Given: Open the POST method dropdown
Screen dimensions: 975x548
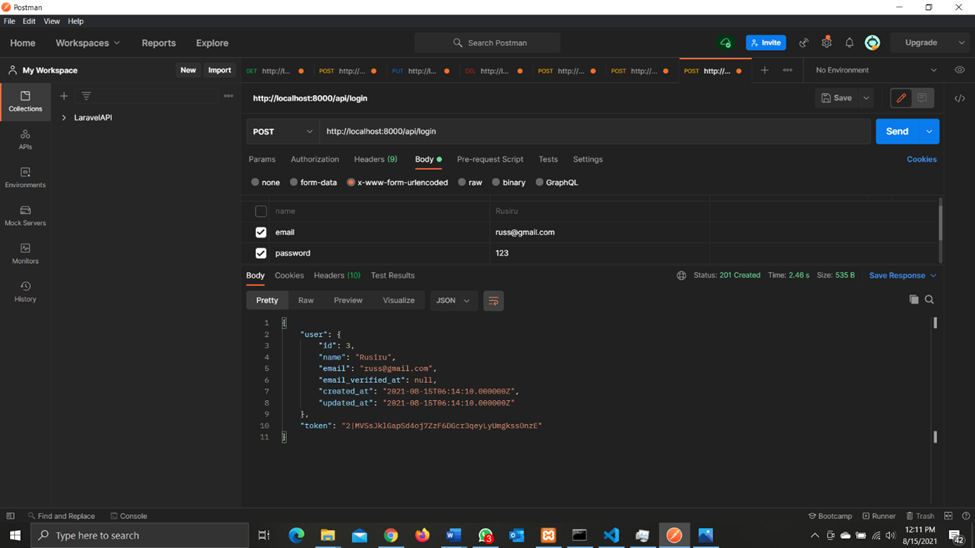Looking at the screenshot, I should click(282, 131).
